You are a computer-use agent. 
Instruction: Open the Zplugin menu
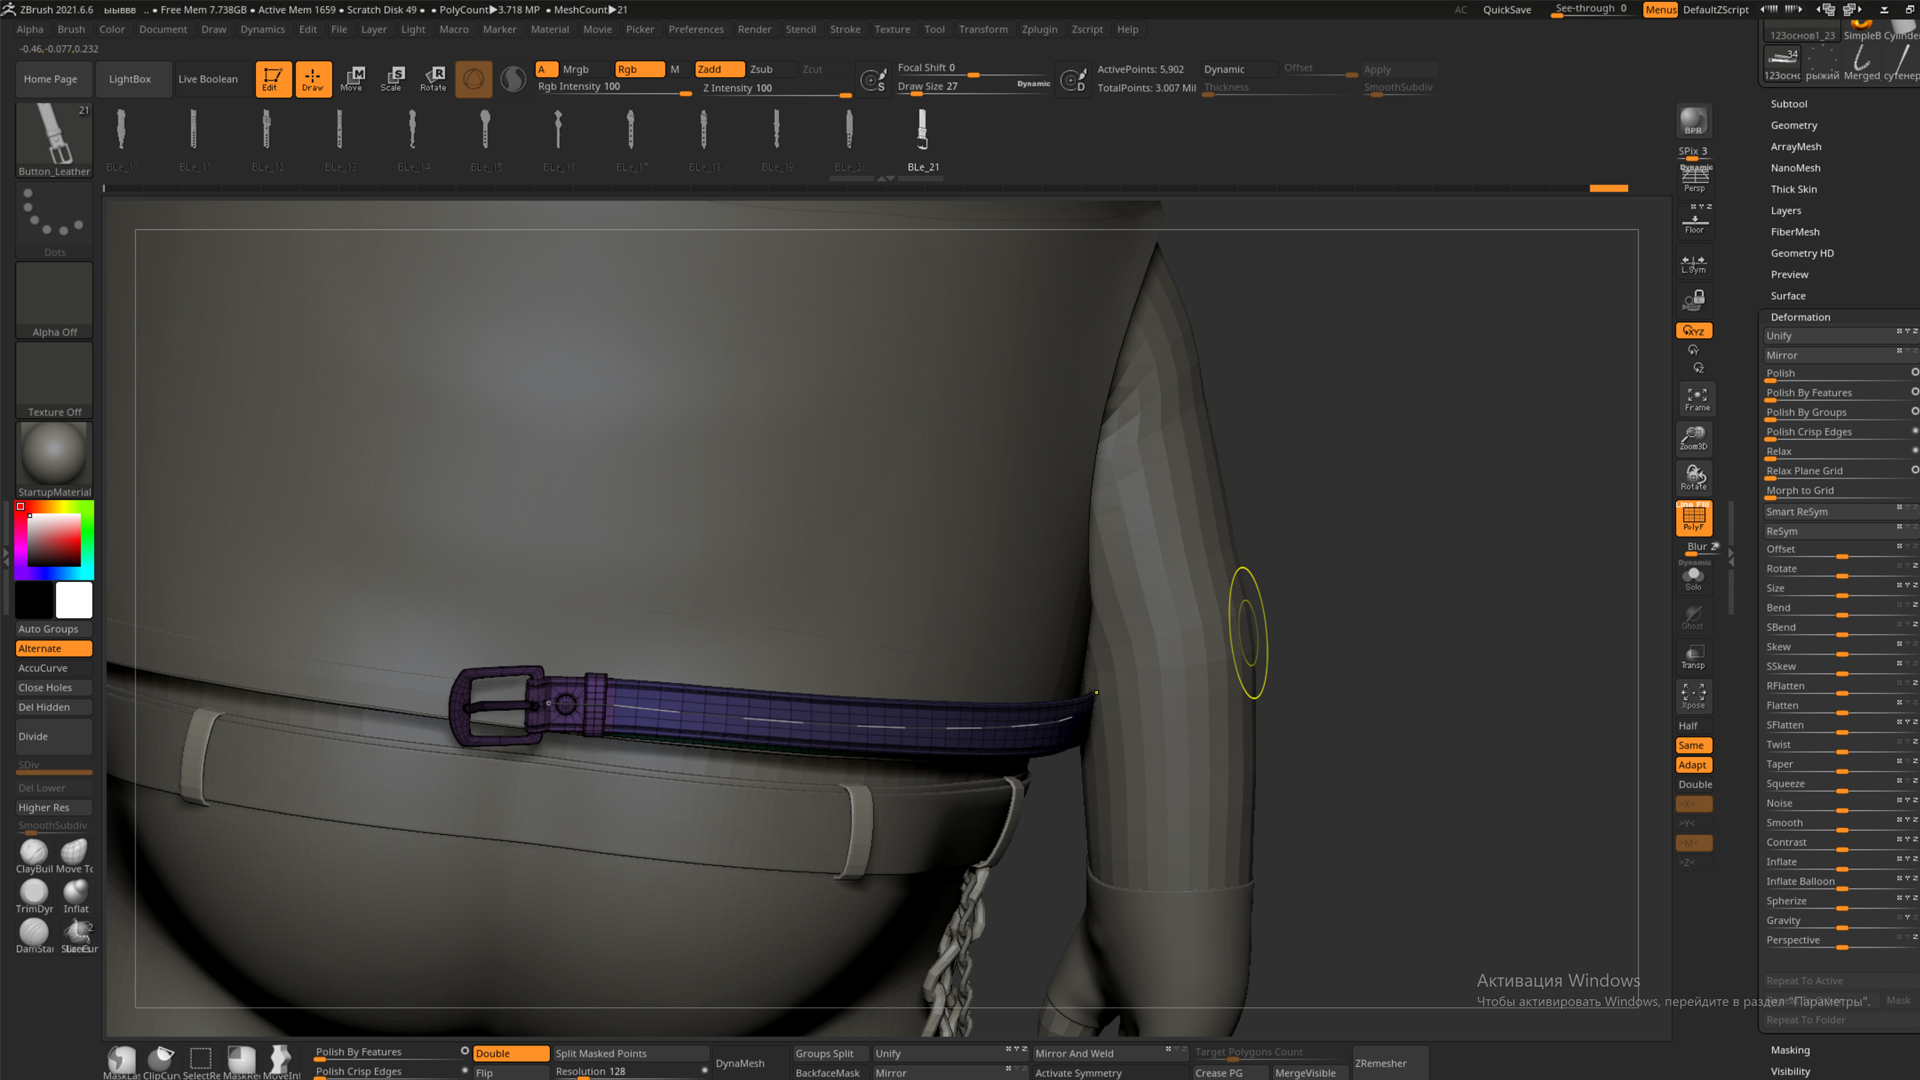pos(1039,29)
